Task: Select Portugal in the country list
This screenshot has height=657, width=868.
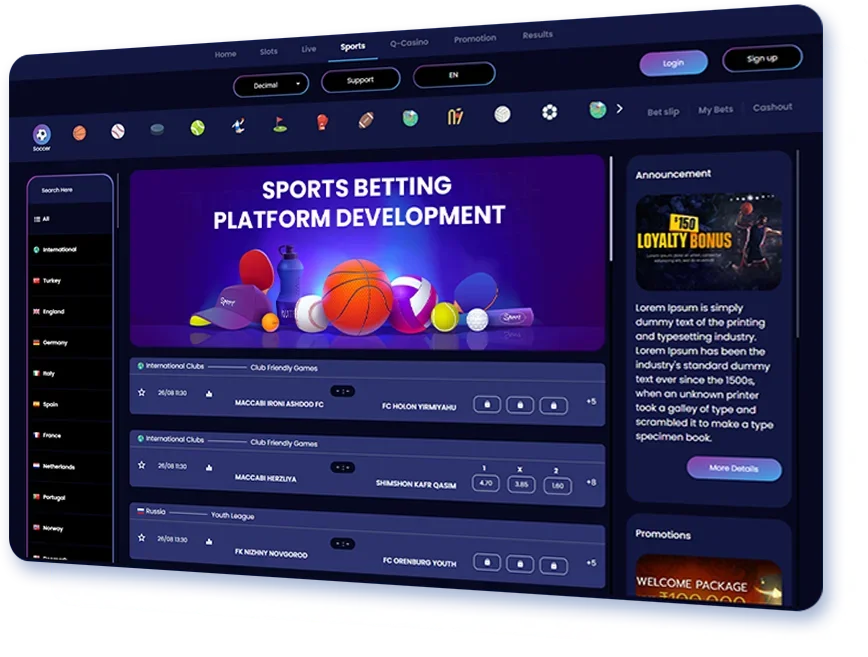Action: (70, 498)
